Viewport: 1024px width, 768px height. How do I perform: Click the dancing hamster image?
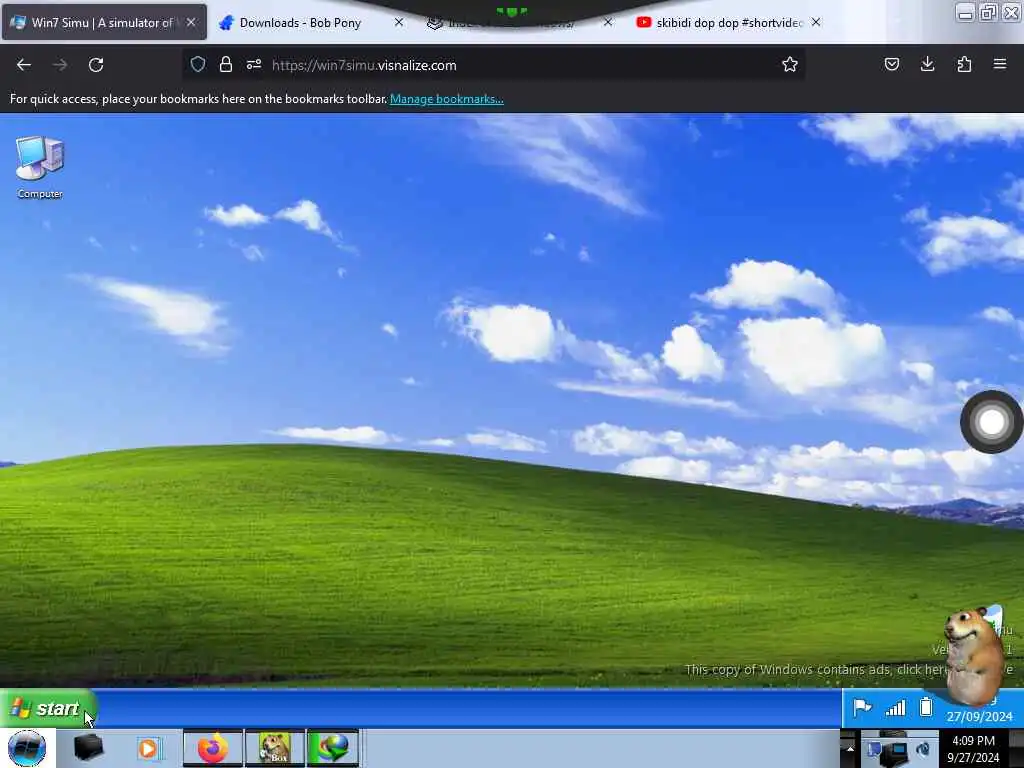973,656
